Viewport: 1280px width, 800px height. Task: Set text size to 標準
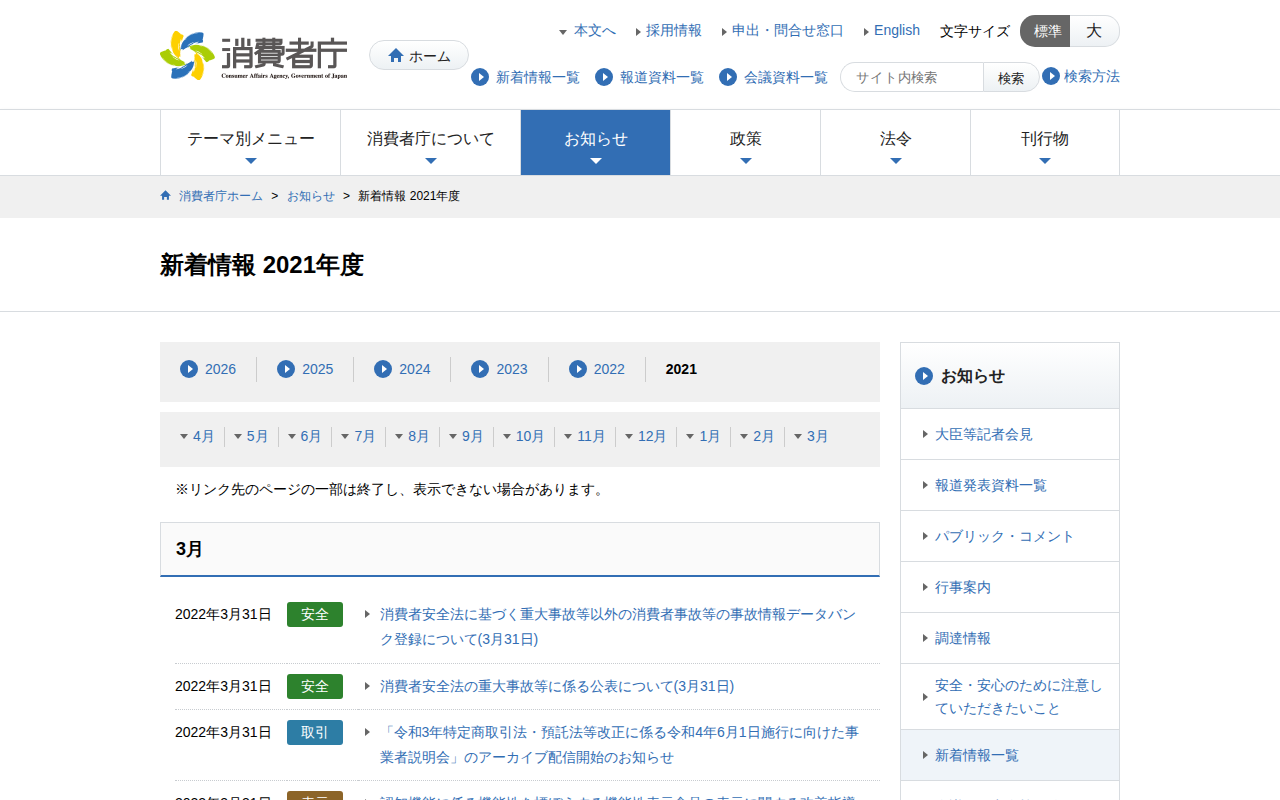click(1046, 31)
